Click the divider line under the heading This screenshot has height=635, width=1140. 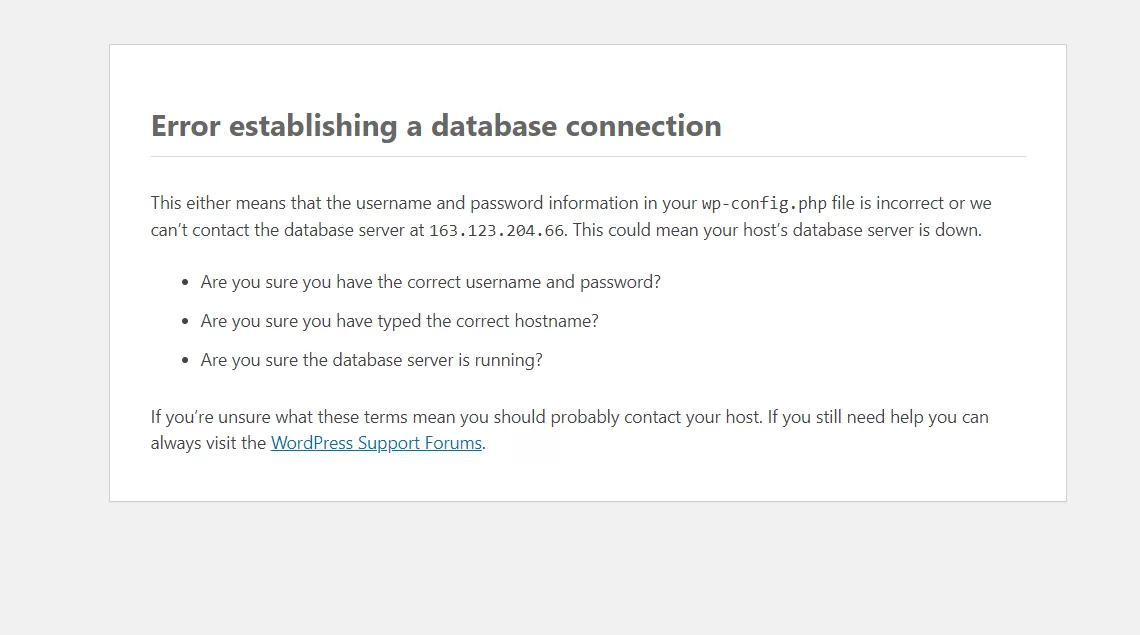587,156
